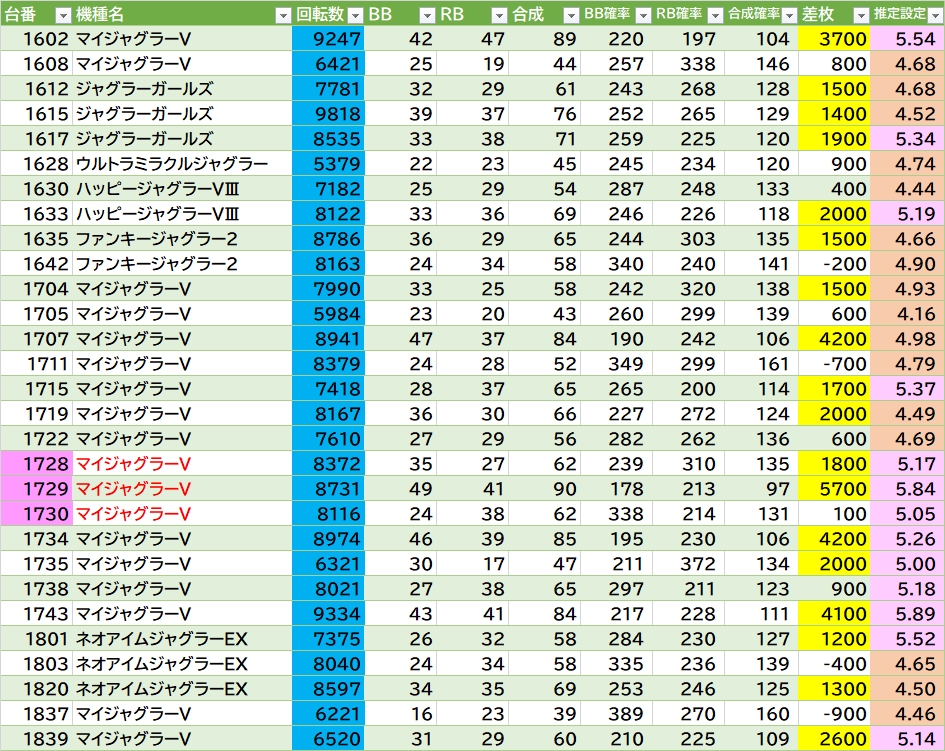Open the 回転数 column filter dropdown
945x751 pixels.
(354, 15)
